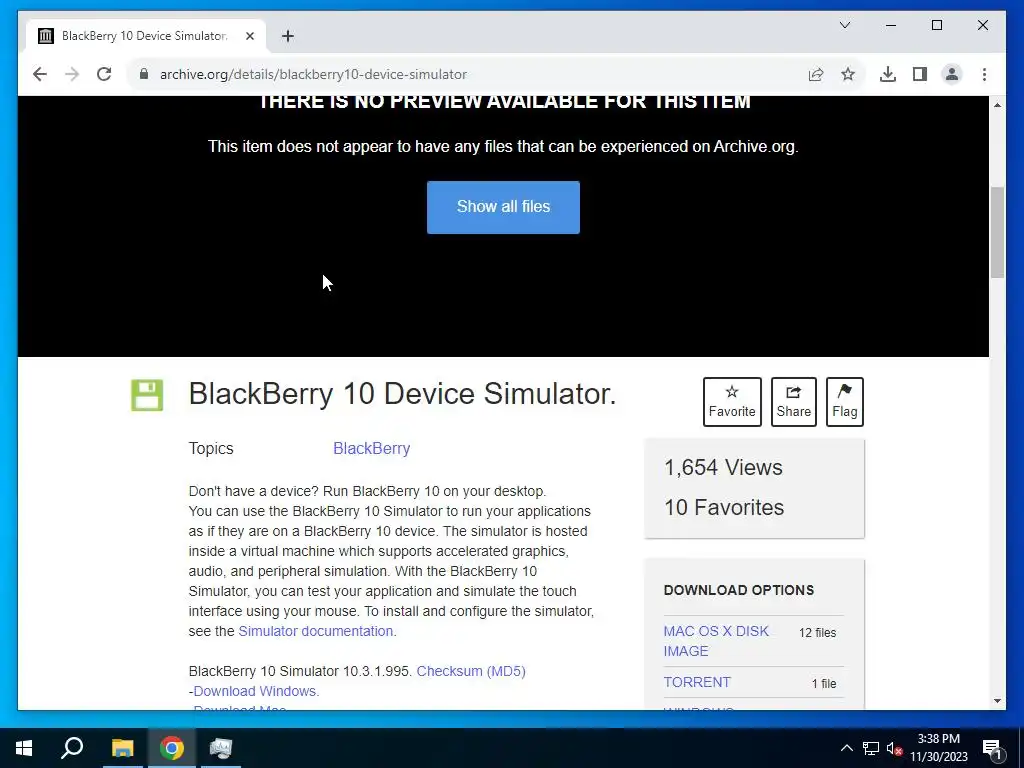Open Chrome three-dot menu

pyautogui.click(x=984, y=74)
